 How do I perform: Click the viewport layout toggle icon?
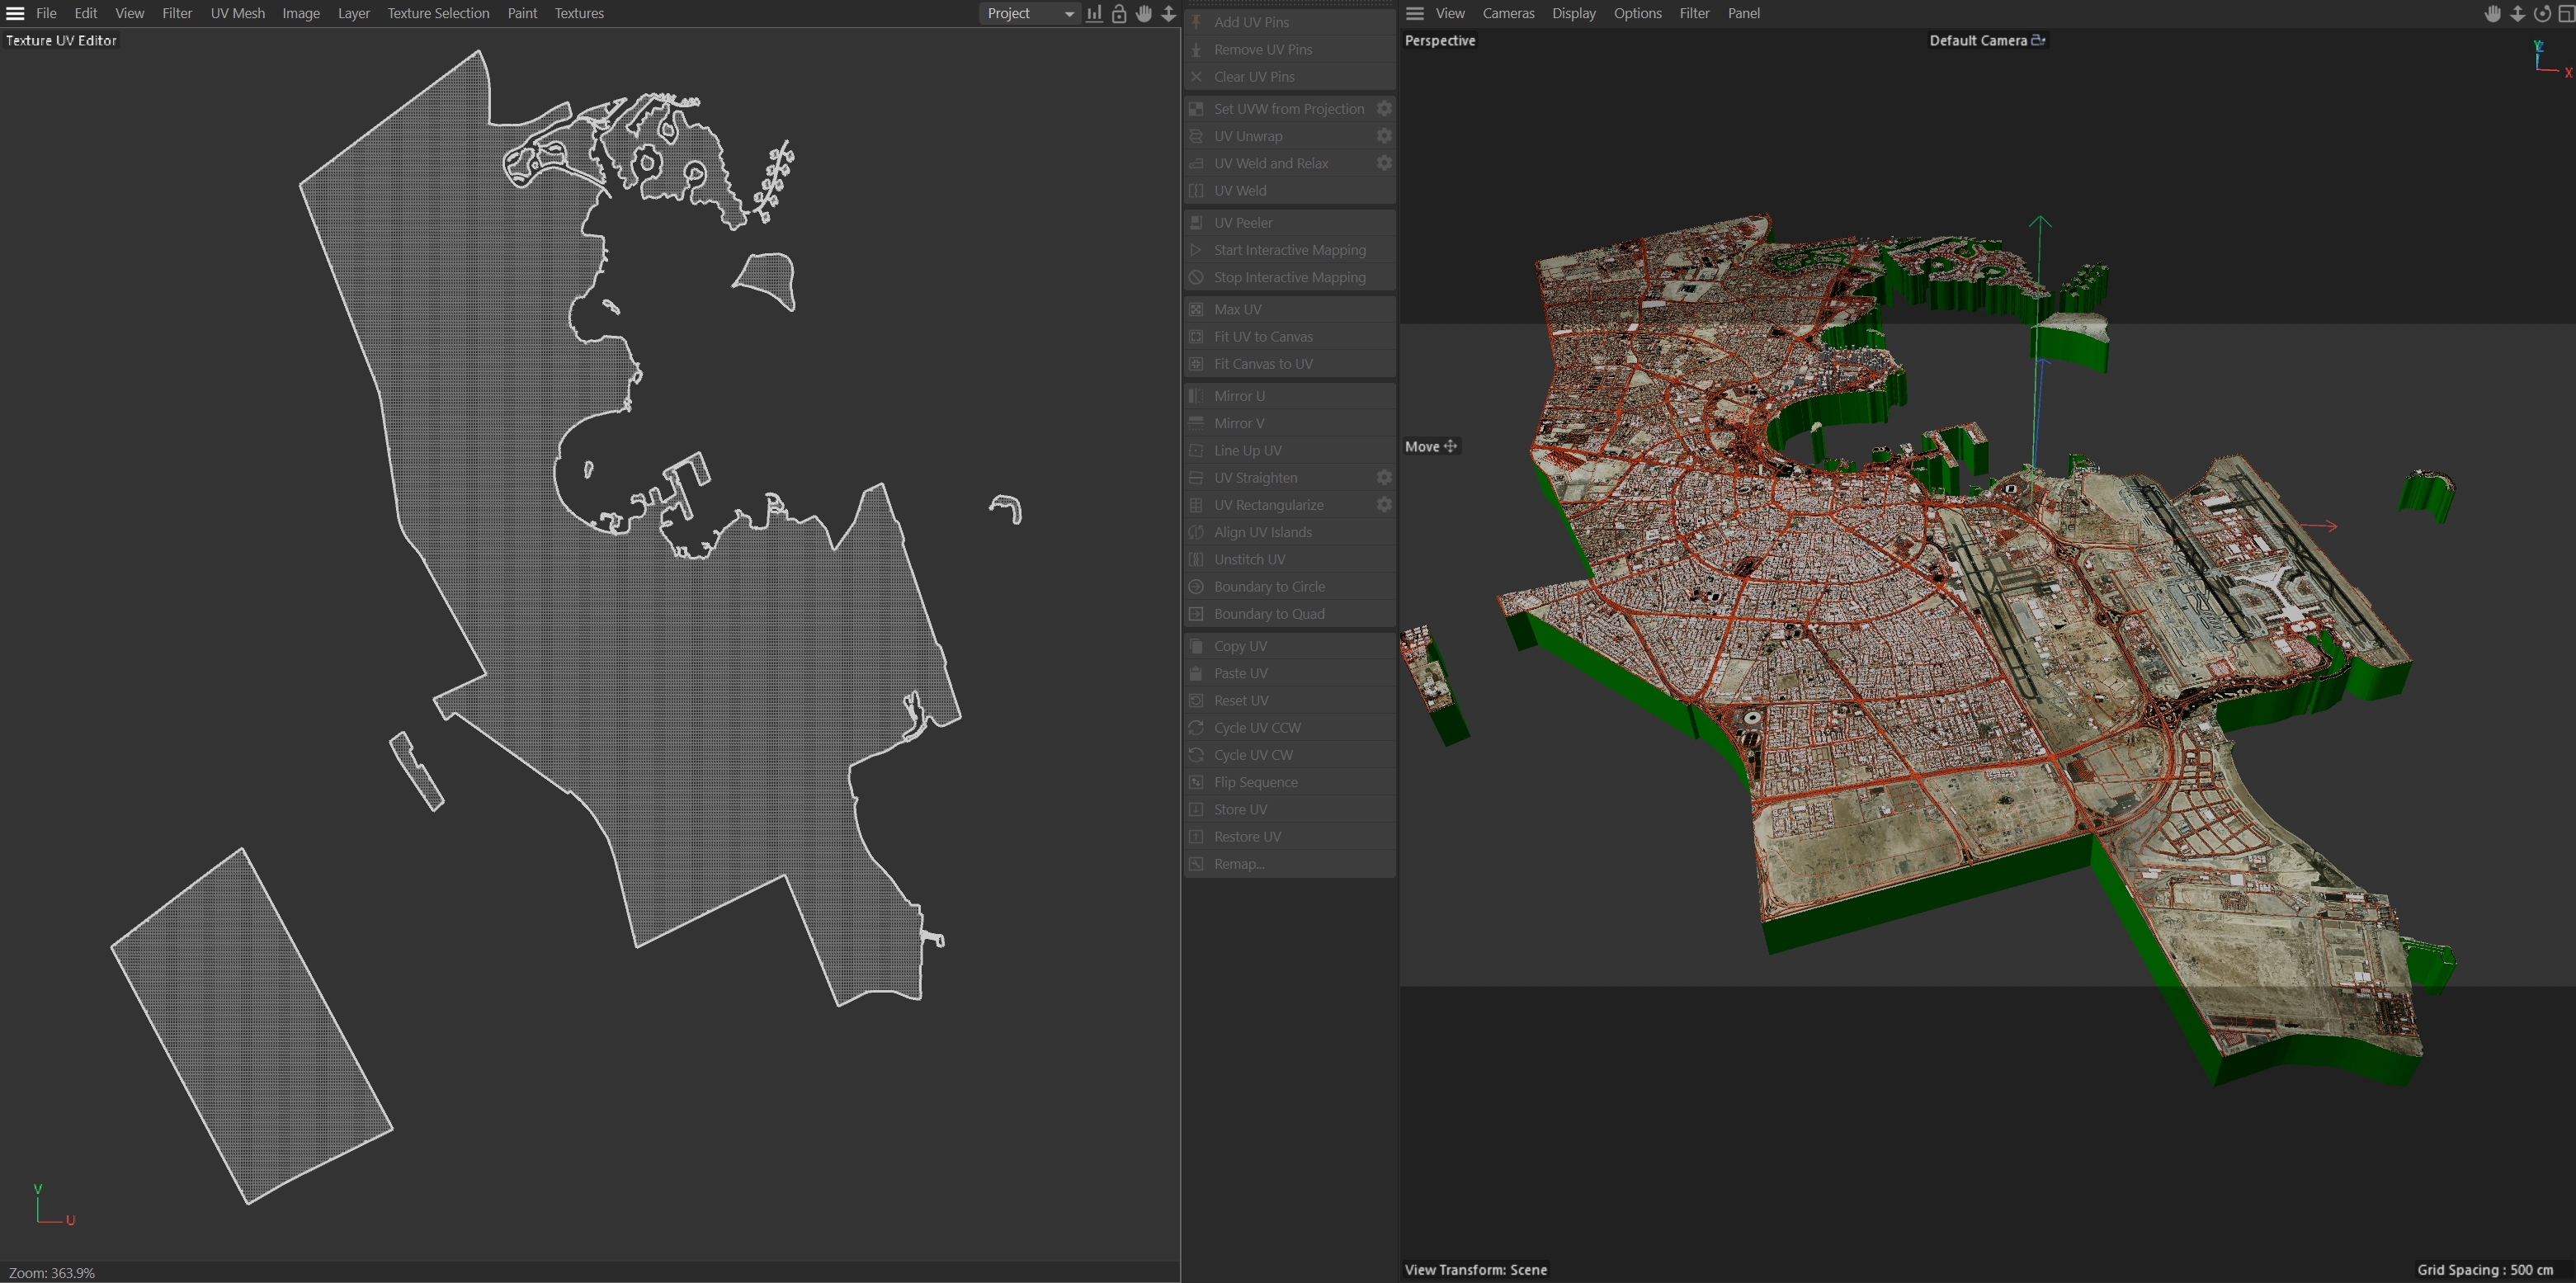click(2565, 13)
